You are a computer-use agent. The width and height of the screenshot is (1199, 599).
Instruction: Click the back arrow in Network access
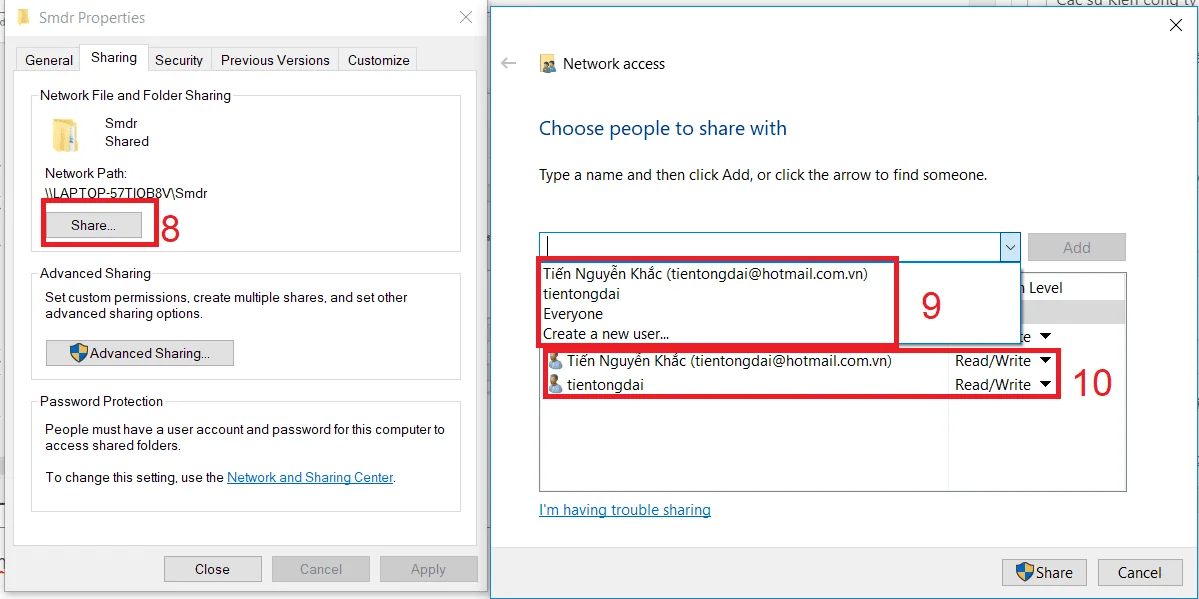(x=509, y=63)
